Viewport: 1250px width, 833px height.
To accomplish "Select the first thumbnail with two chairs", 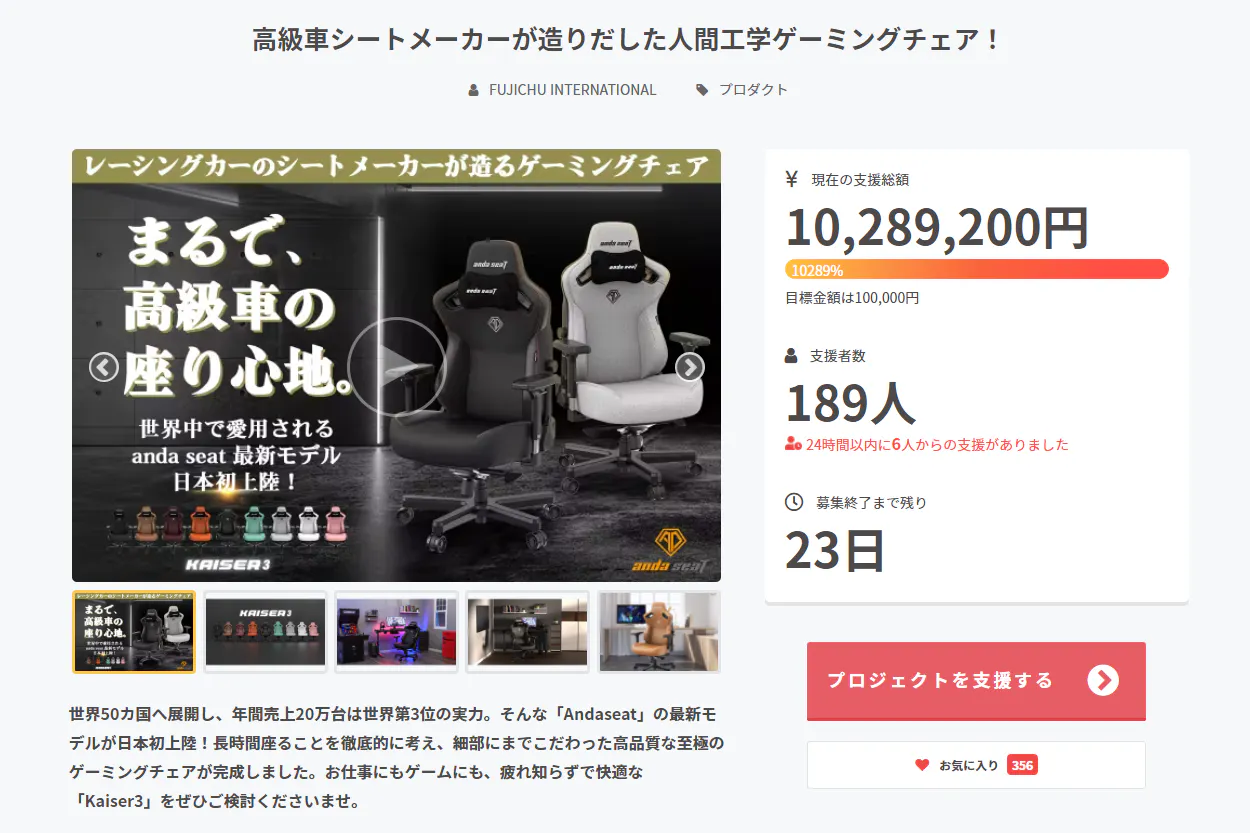I will point(134,632).
